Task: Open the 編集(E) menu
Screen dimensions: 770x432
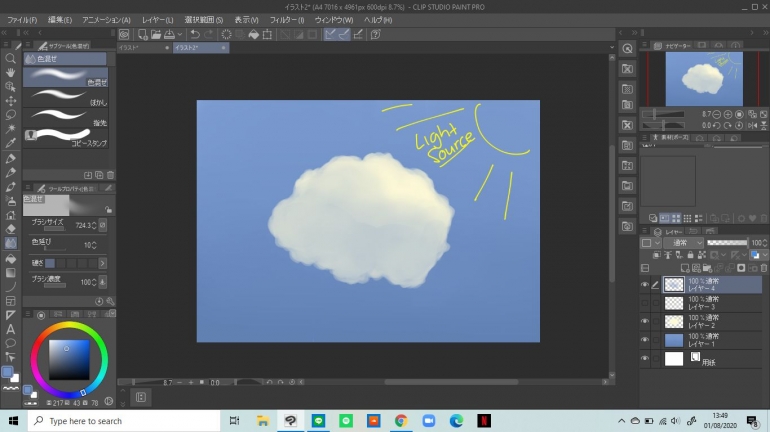Action: [60, 20]
